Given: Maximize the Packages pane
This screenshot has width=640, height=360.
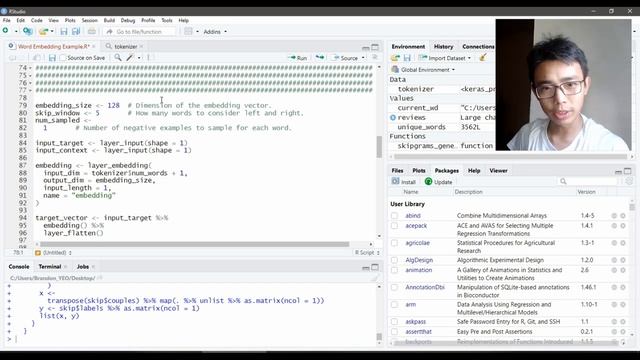Looking at the screenshot, I should [x=628, y=171].
